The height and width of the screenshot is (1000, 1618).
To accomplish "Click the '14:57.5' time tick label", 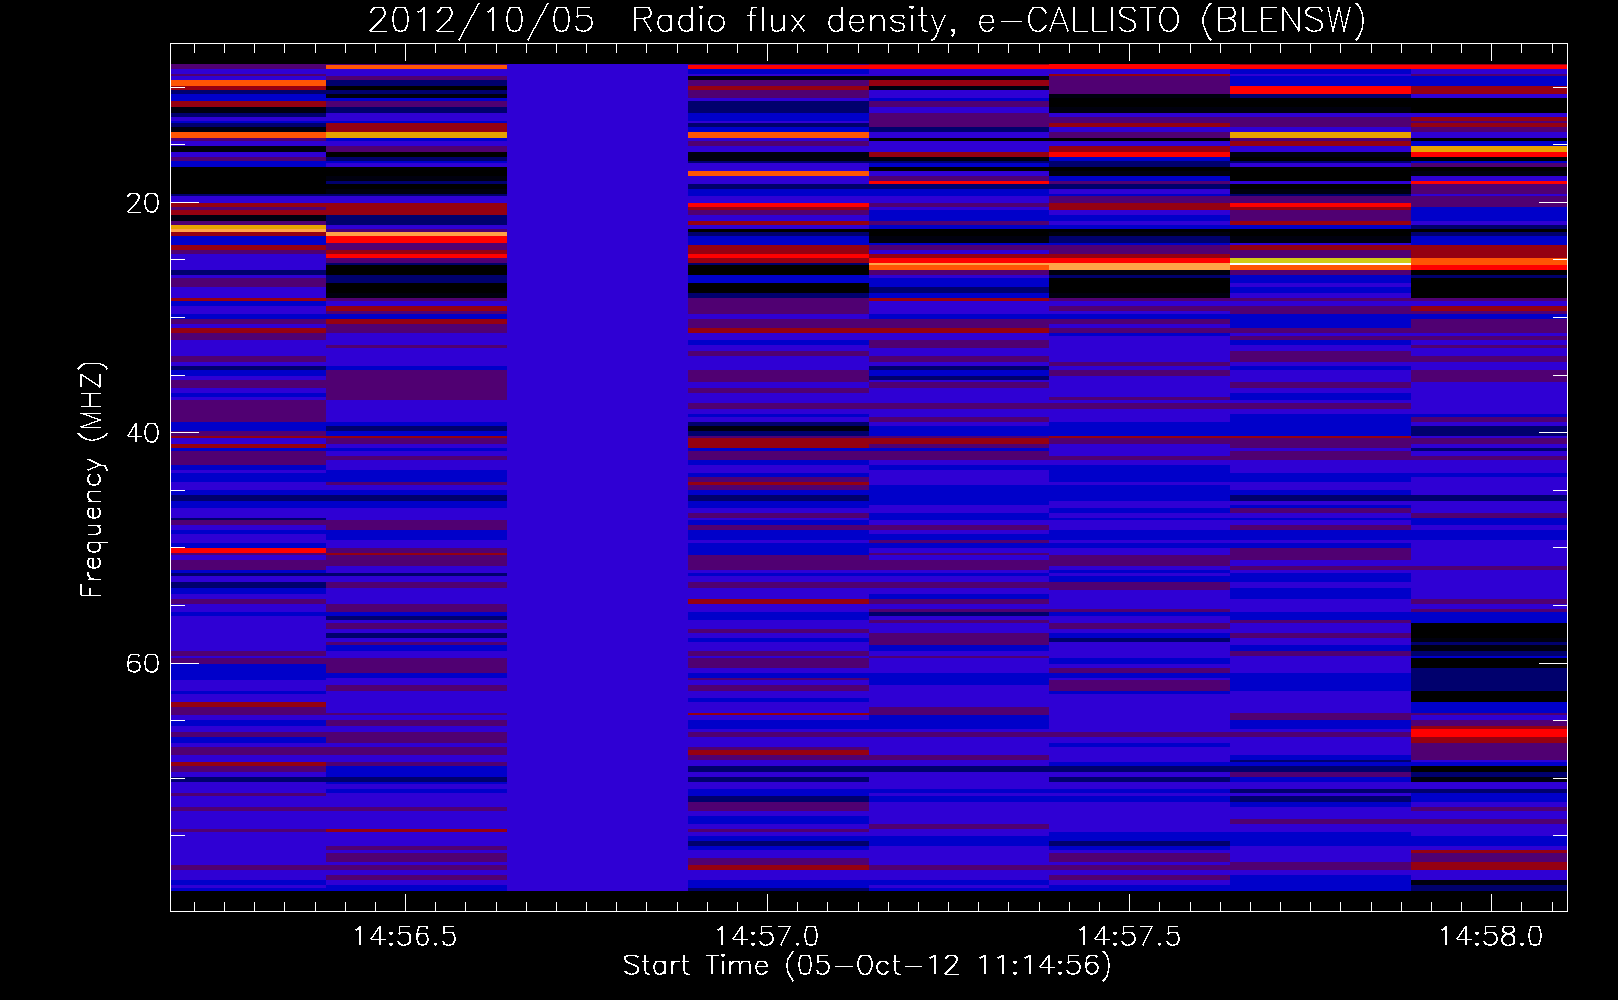I will pyautogui.click(x=1129, y=937).
